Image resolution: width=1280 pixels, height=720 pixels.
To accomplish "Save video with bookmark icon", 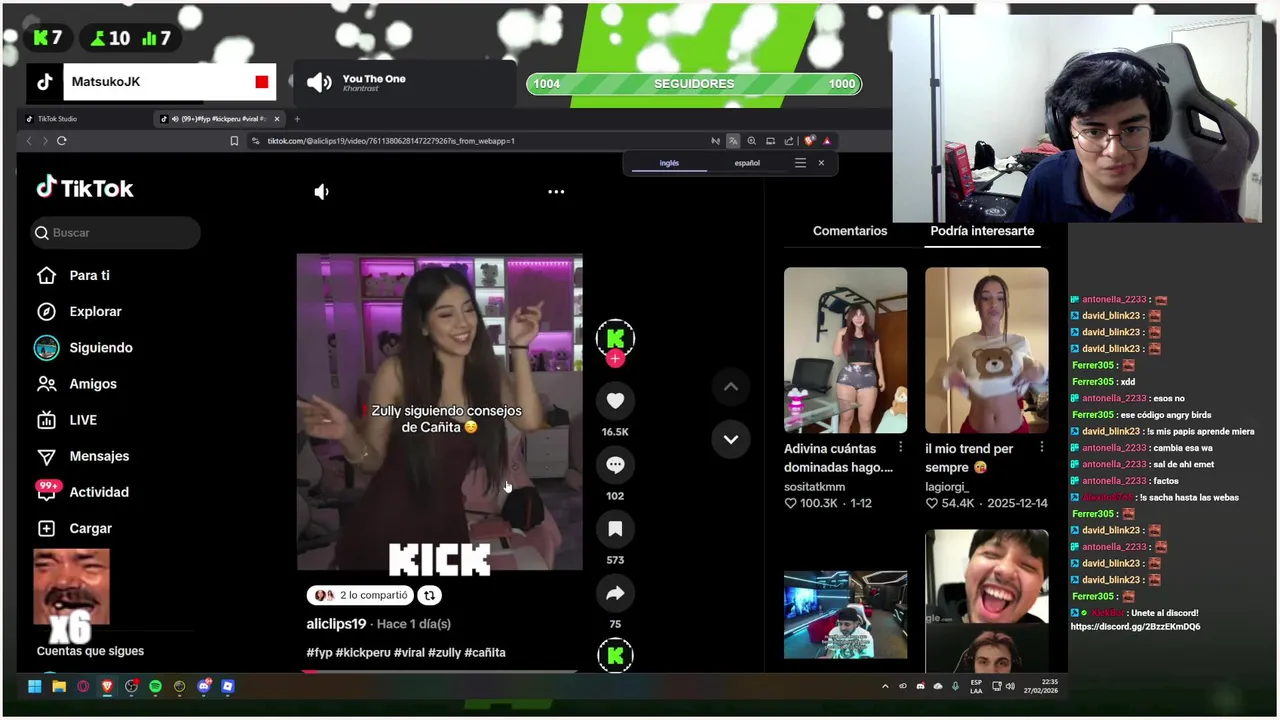I will (615, 529).
